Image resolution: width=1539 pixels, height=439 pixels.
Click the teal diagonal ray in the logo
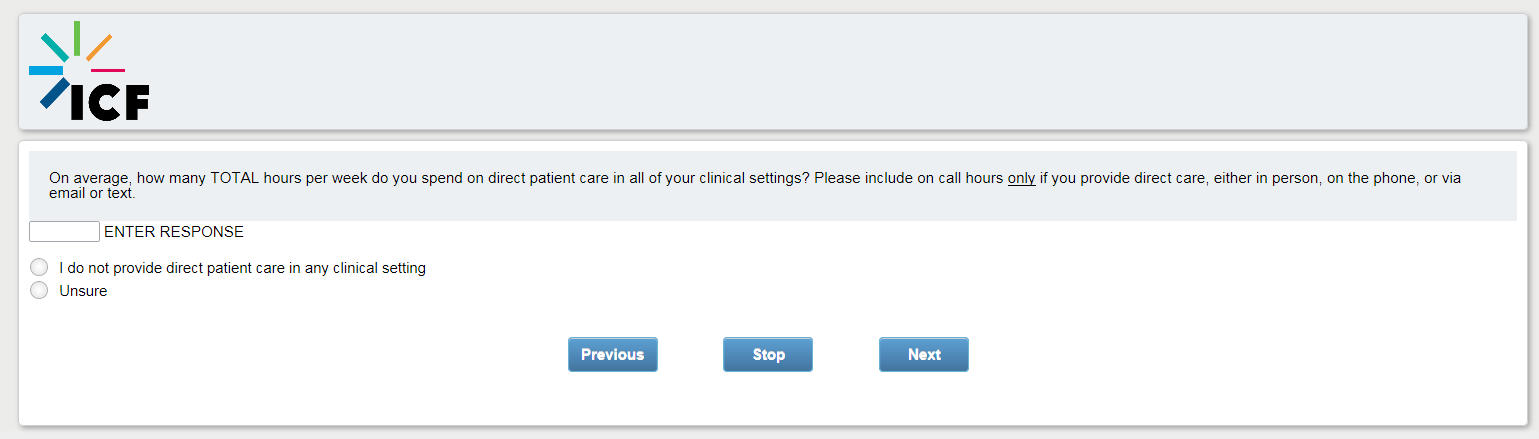54,46
